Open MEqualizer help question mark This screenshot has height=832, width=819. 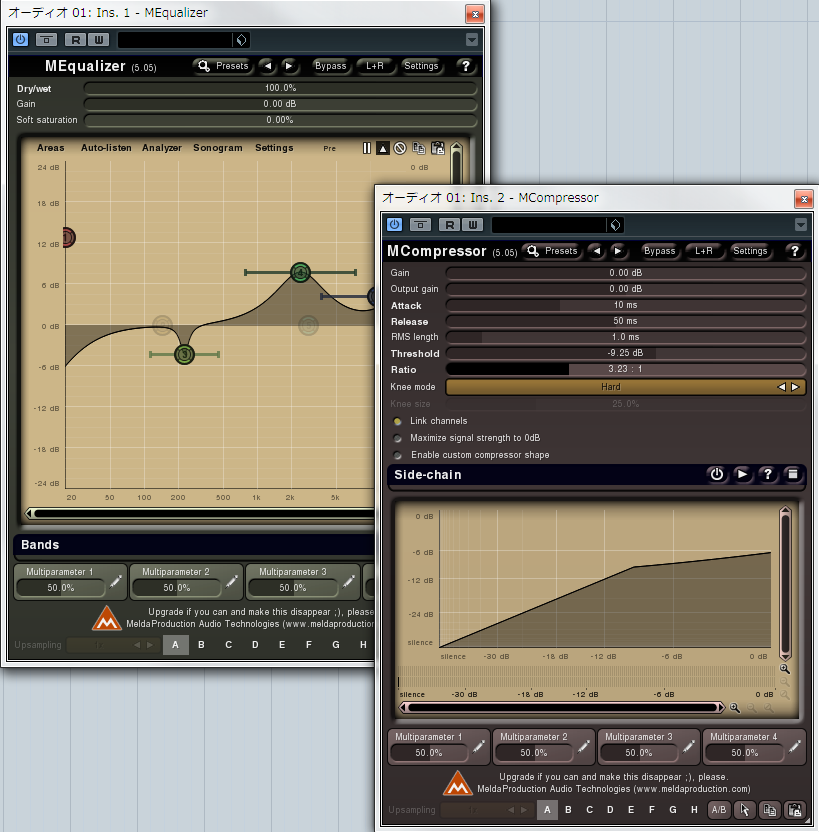click(x=466, y=66)
